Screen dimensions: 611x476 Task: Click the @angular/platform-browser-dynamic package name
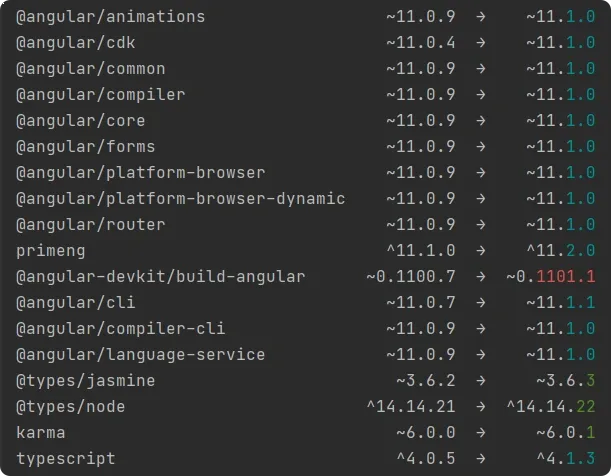tap(180, 199)
